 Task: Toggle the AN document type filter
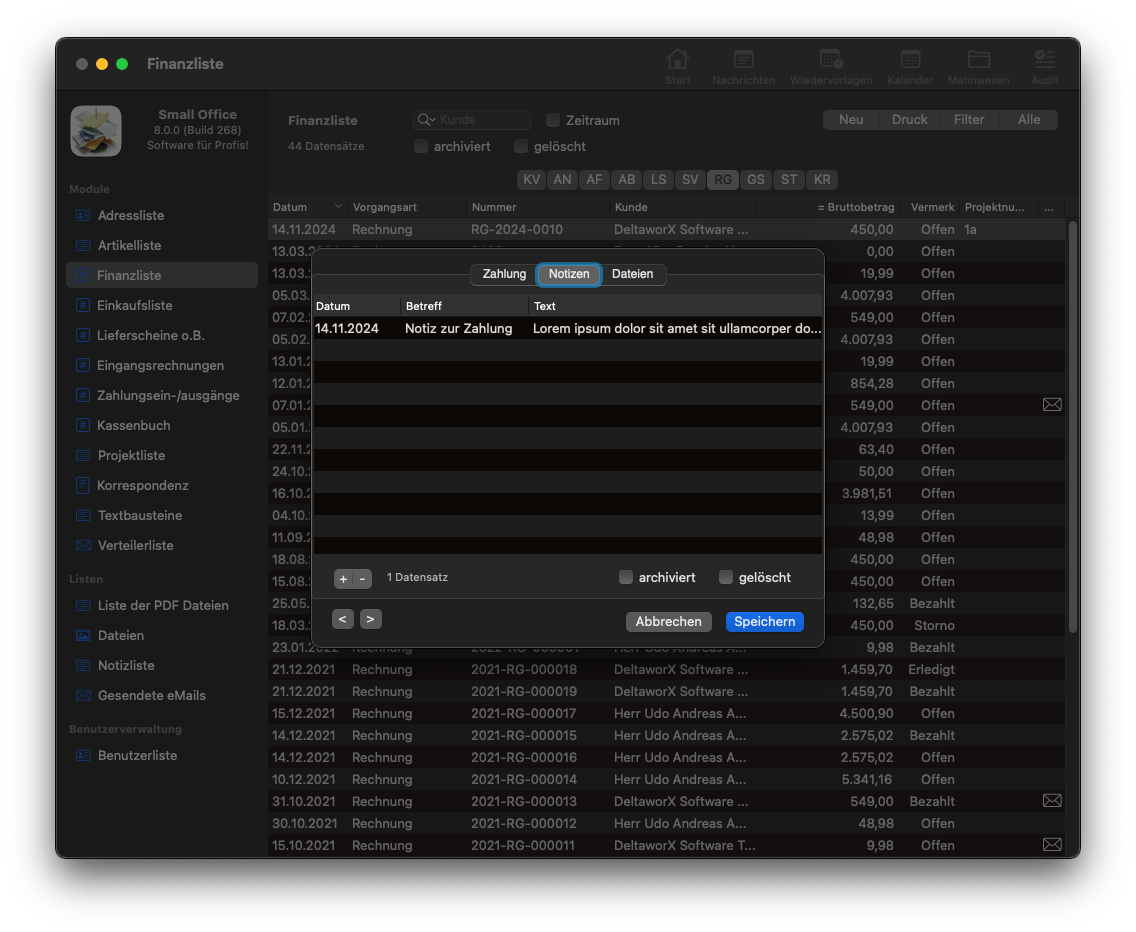coord(562,180)
